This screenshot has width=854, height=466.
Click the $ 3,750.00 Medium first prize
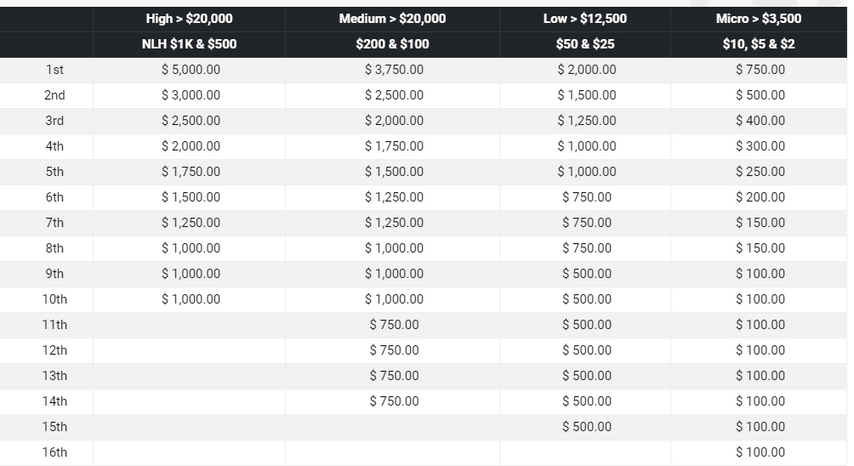coord(394,70)
